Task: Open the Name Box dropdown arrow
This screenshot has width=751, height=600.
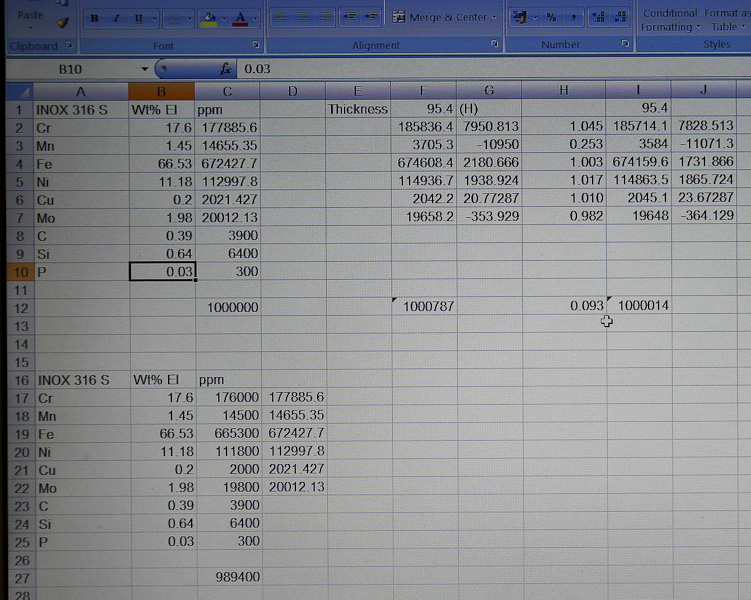Action: [145, 69]
